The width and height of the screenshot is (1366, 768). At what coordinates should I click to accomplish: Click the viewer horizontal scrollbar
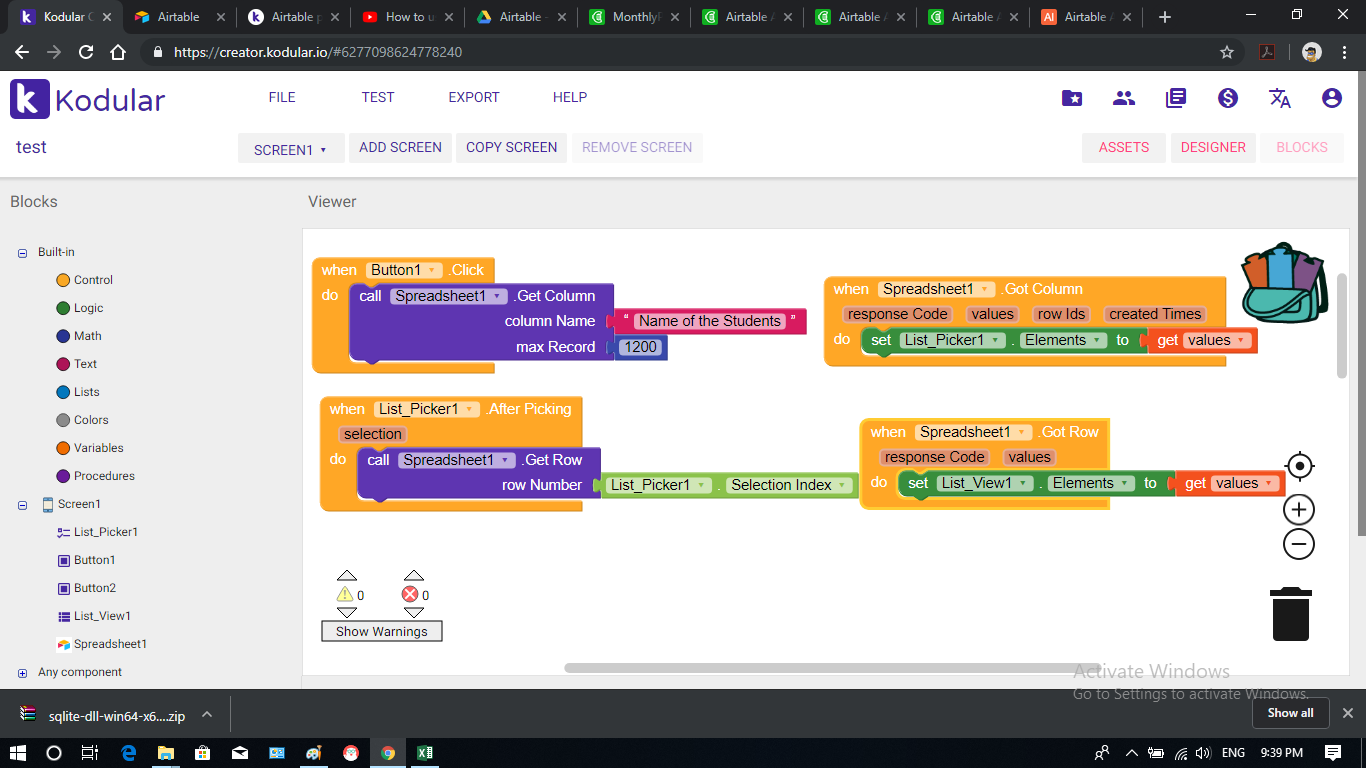click(x=832, y=667)
